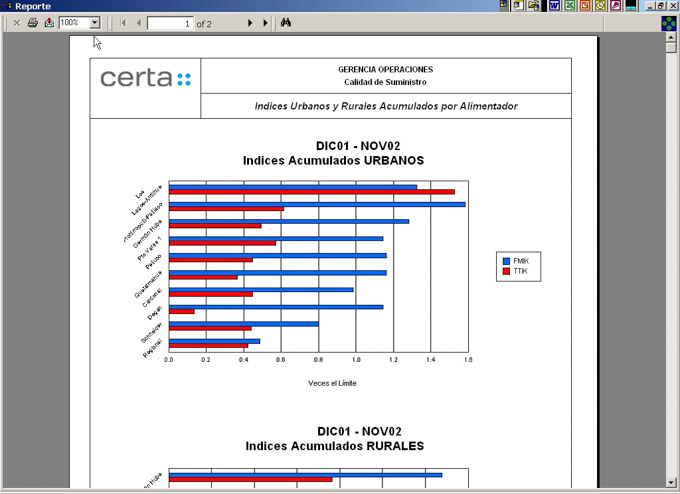
Task: Click the page number input field
Action: [170, 22]
